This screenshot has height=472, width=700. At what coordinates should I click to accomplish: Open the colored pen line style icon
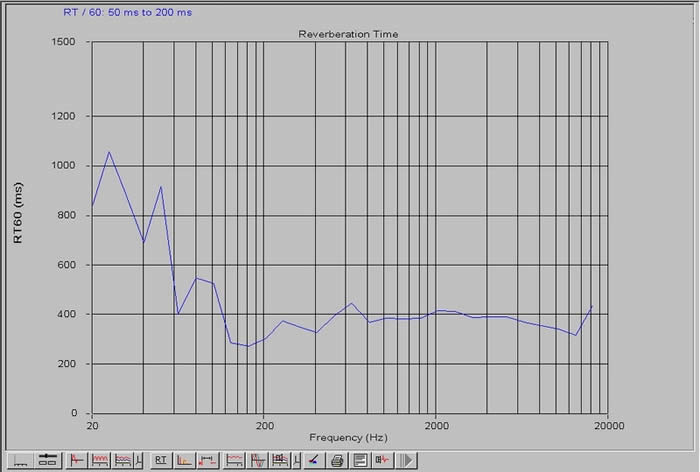coord(313,460)
